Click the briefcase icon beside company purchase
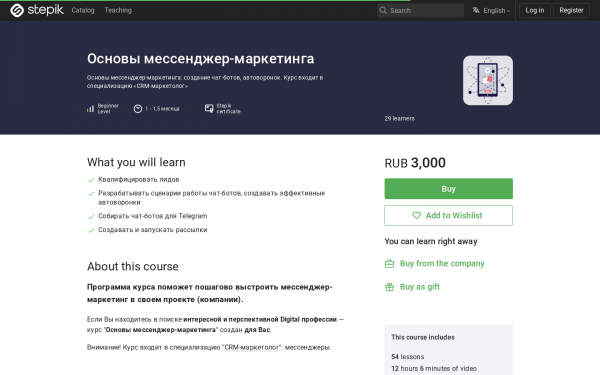 [x=389, y=264]
